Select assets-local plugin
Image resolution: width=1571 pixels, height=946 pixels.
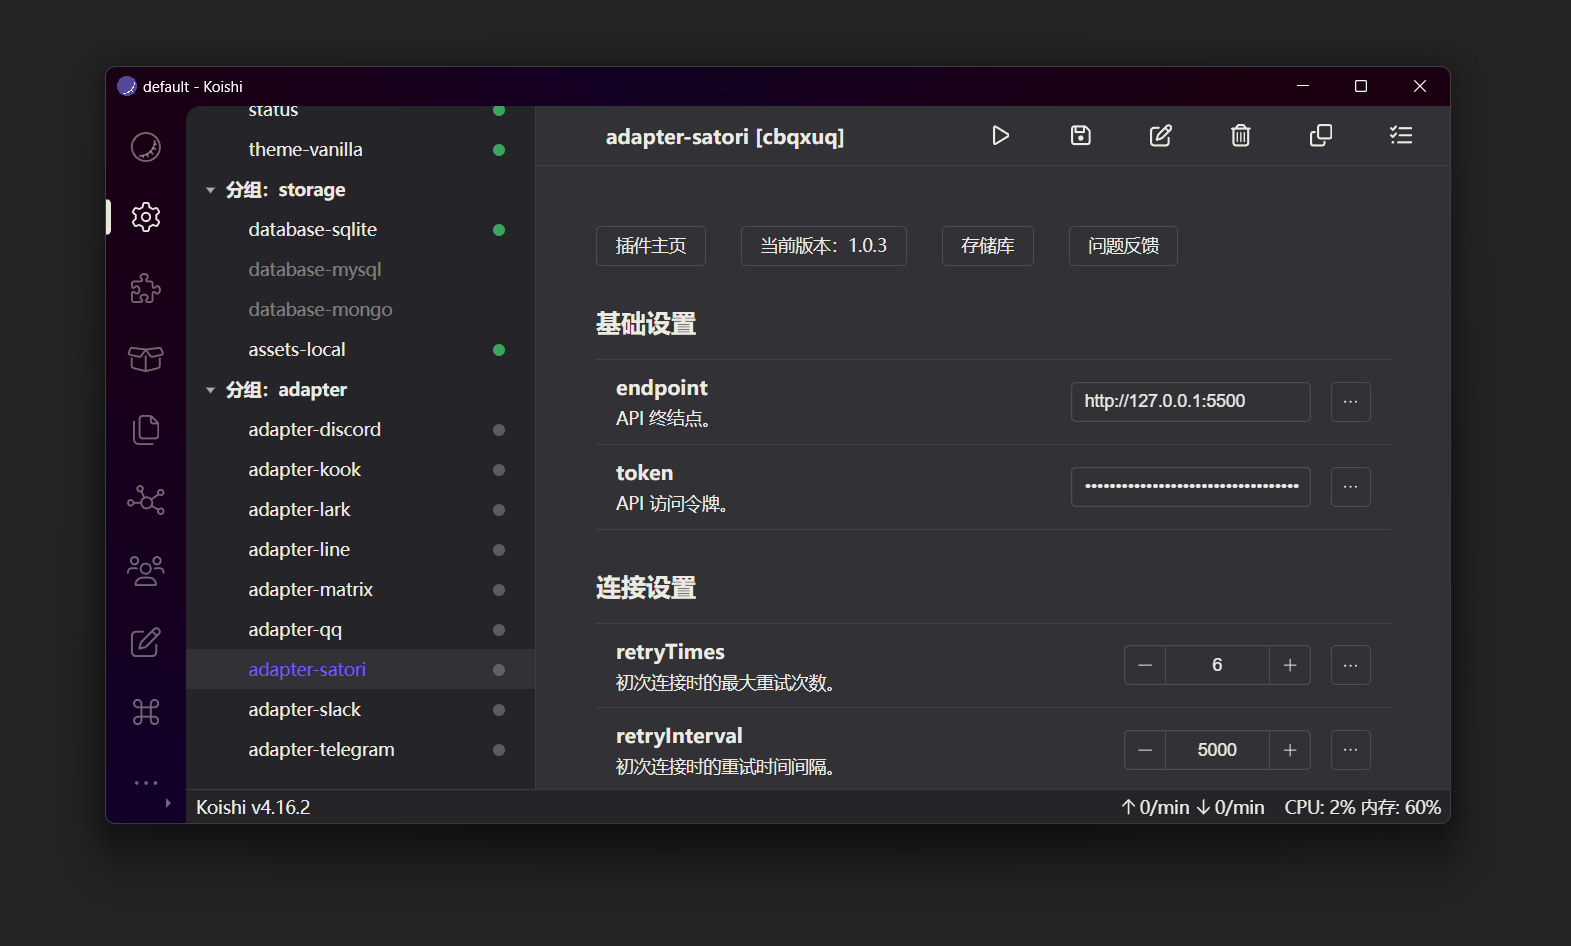click(x=361, y=350)
